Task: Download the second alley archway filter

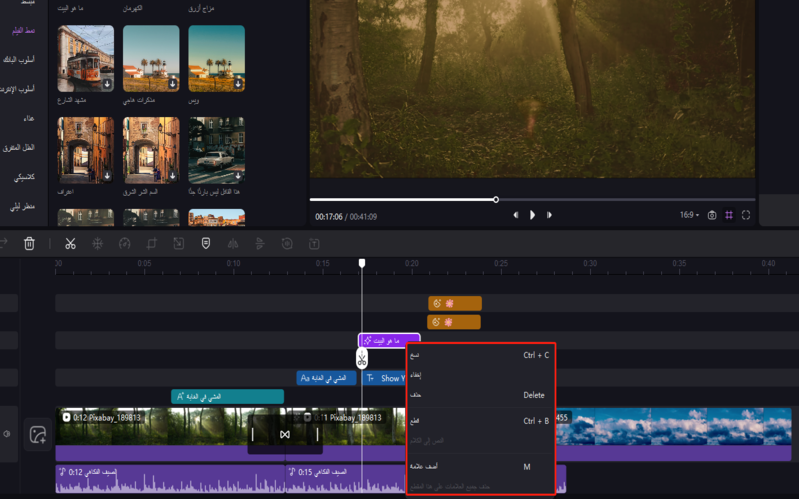Action: click(173, 176)
